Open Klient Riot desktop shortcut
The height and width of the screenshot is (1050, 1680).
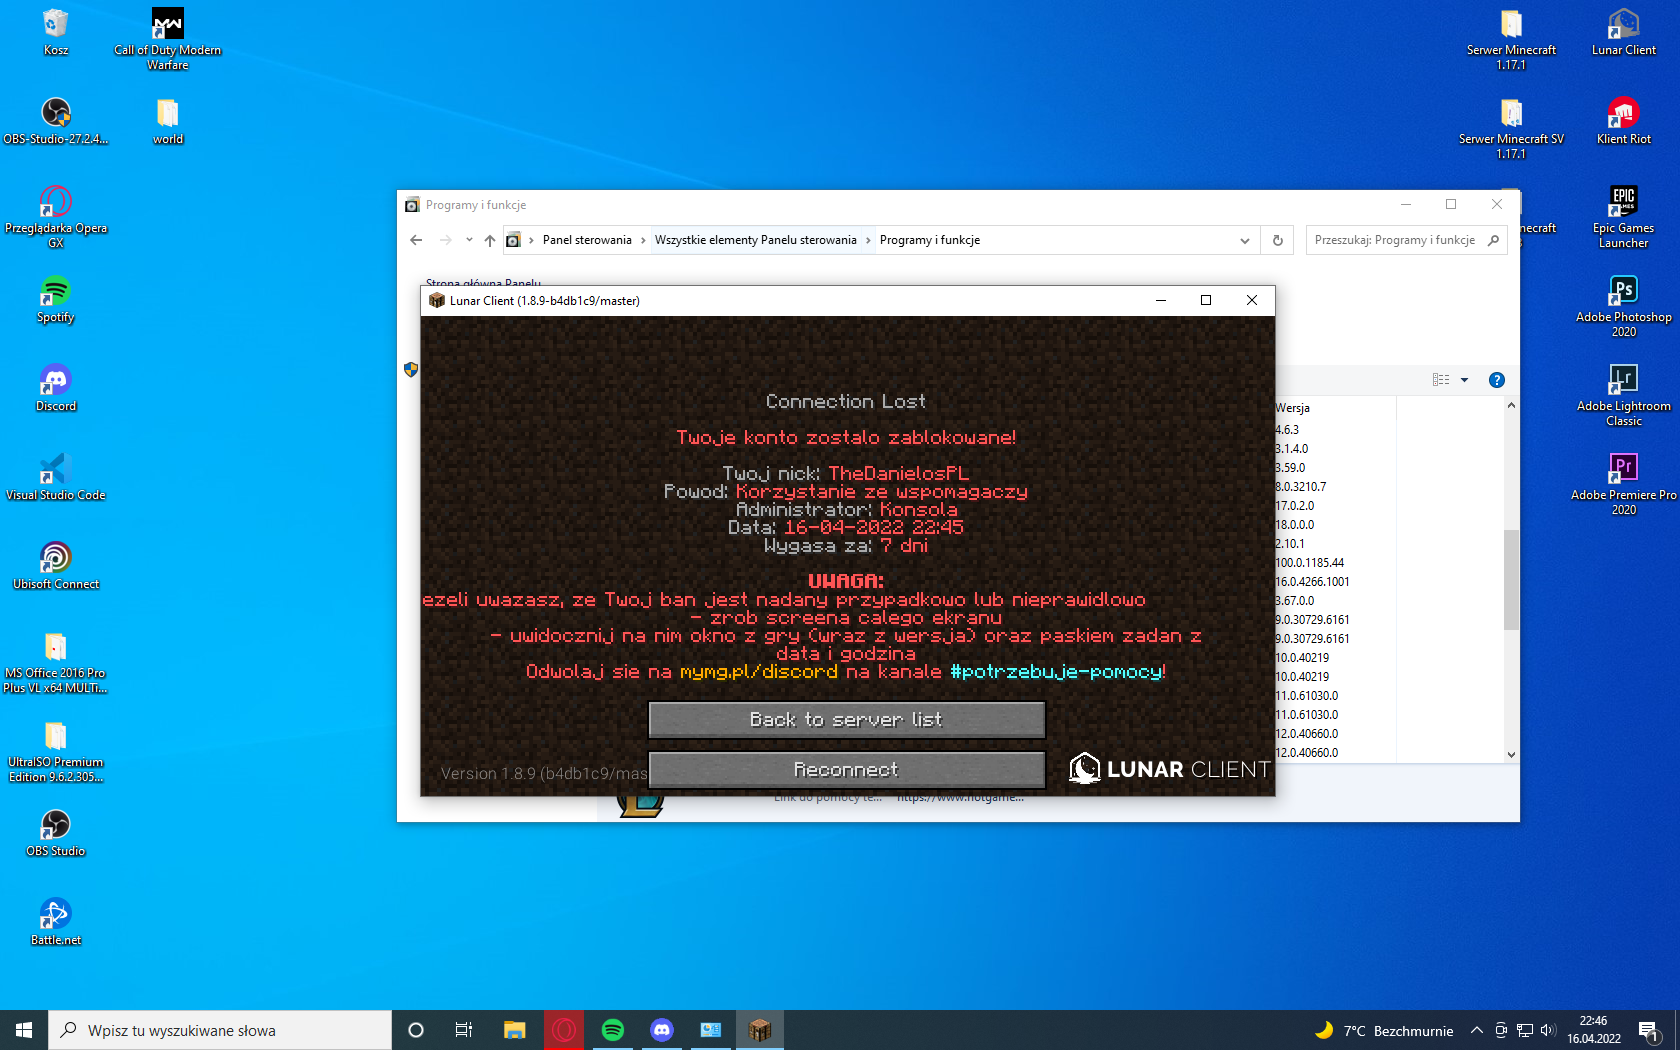tap(1624, 121)
